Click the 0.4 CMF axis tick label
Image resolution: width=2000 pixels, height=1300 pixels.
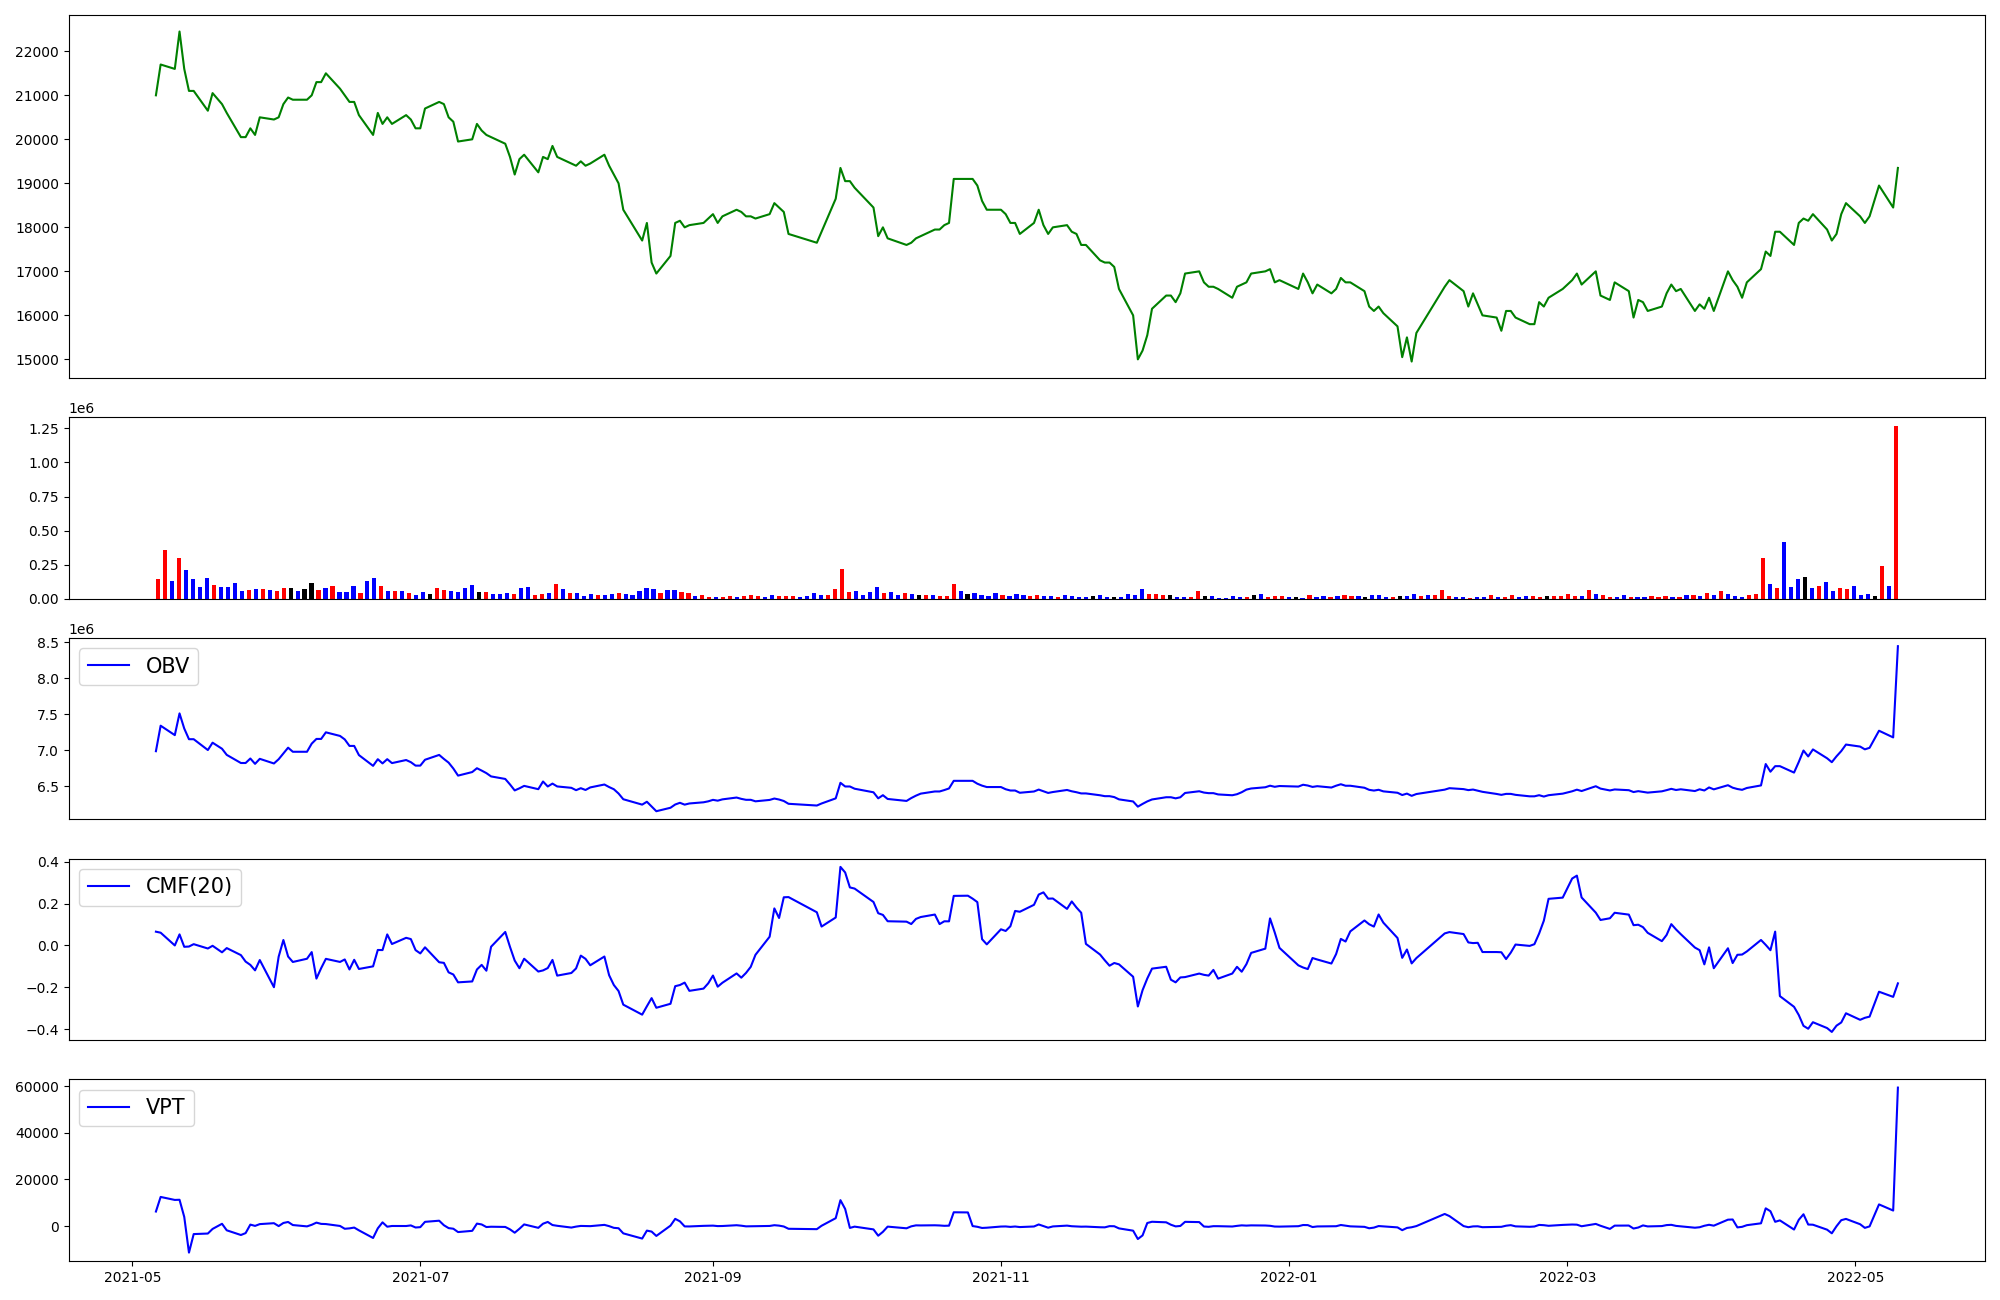(x=48, y=862)
